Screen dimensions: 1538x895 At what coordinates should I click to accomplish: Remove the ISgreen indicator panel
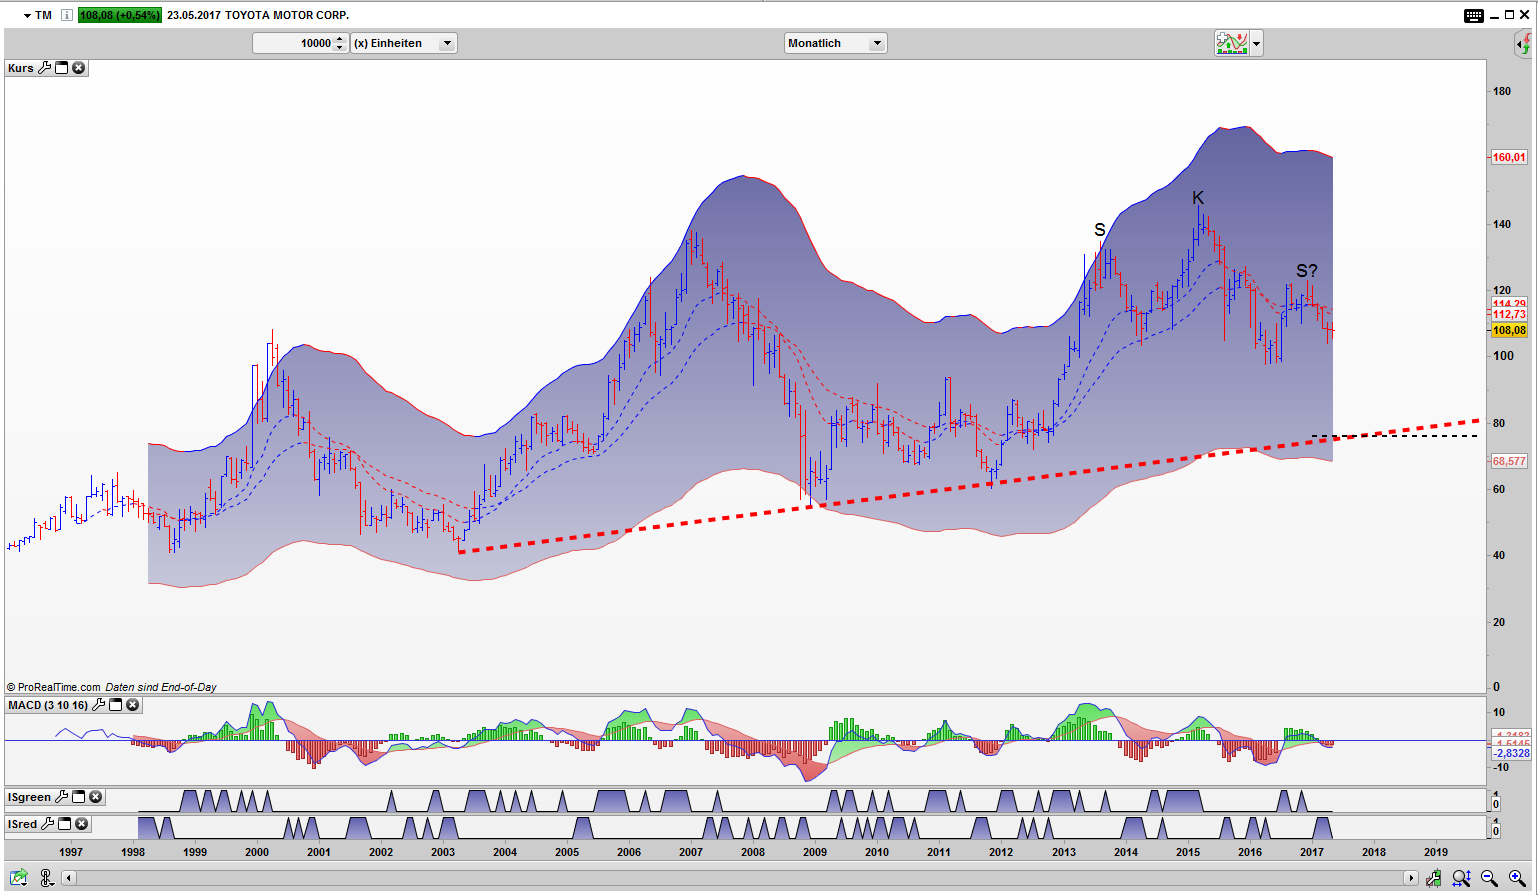[x=96, y=797]
